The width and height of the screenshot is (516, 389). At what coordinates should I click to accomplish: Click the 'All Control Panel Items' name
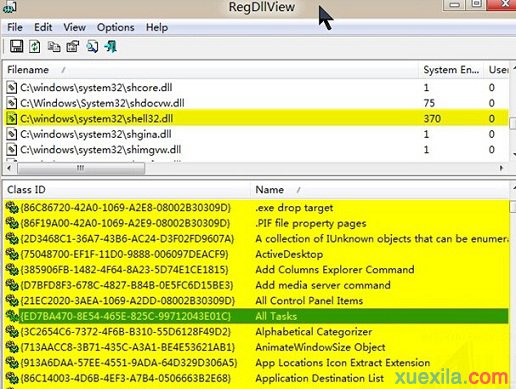pyautogui.click(x=309, y=300)
